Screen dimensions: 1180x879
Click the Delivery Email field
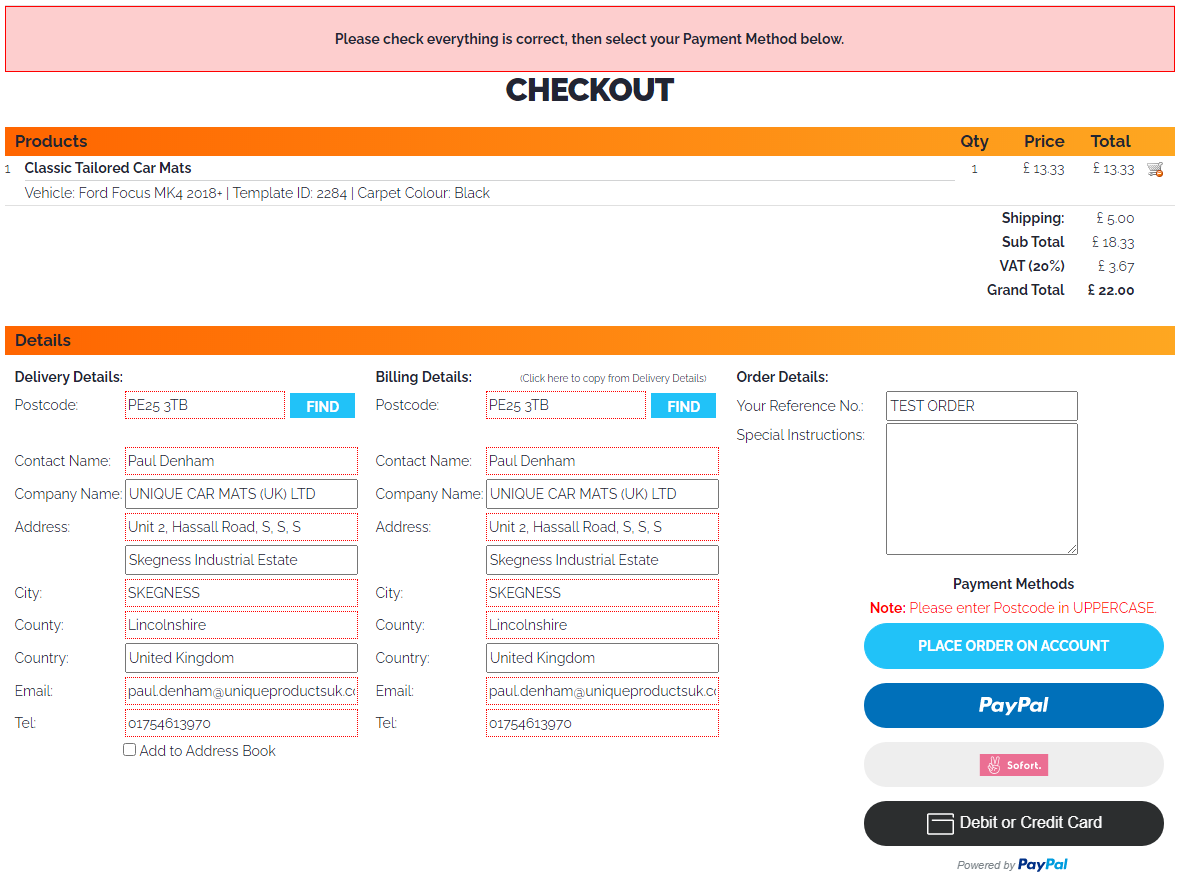tap(241, 691)
